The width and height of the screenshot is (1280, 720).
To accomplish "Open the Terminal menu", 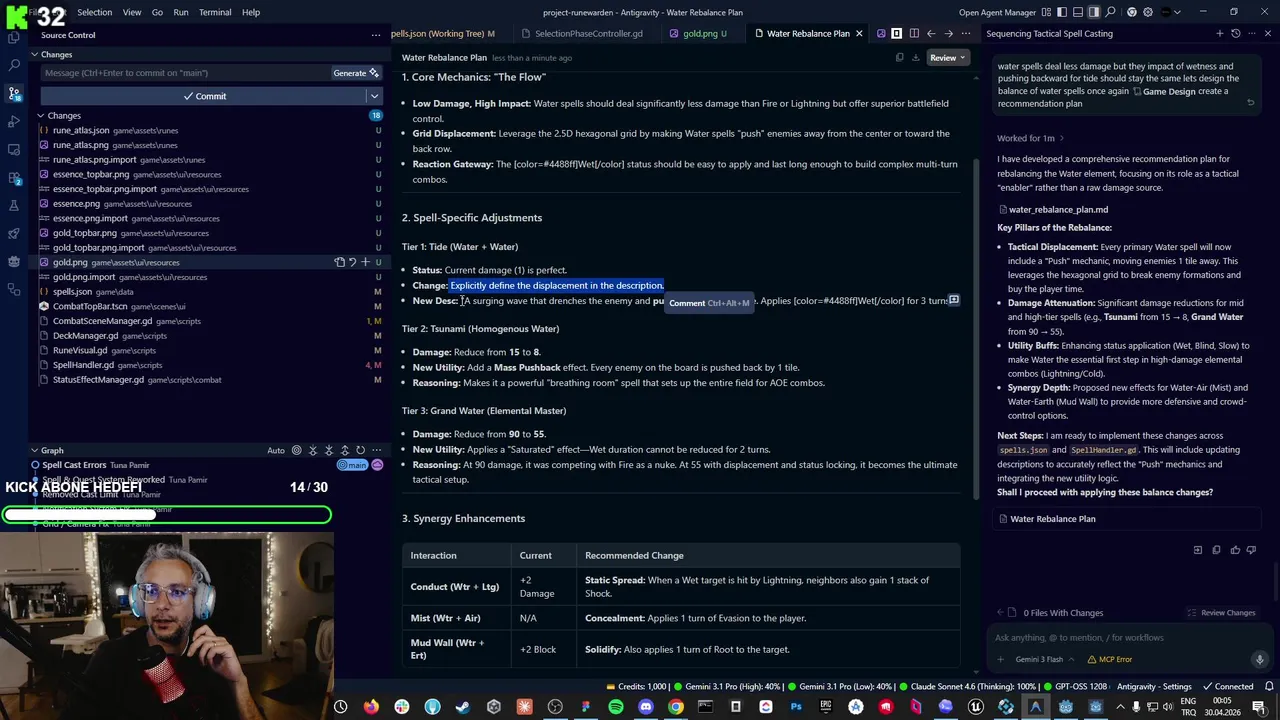I will click(x=215, y=12).
